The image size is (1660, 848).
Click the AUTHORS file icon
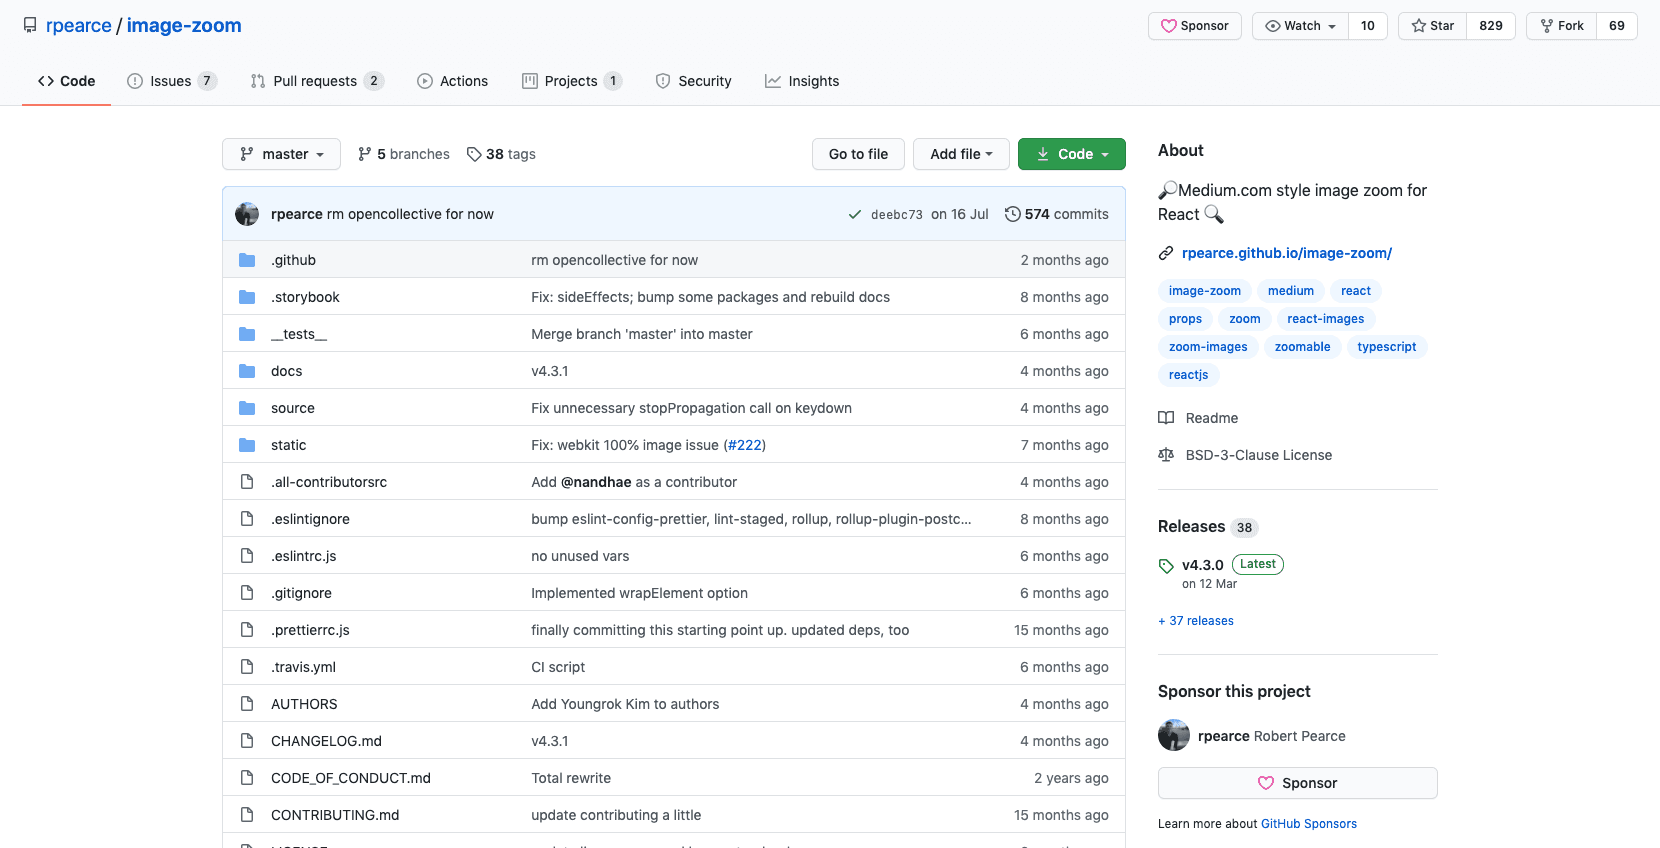coord(247,704)
